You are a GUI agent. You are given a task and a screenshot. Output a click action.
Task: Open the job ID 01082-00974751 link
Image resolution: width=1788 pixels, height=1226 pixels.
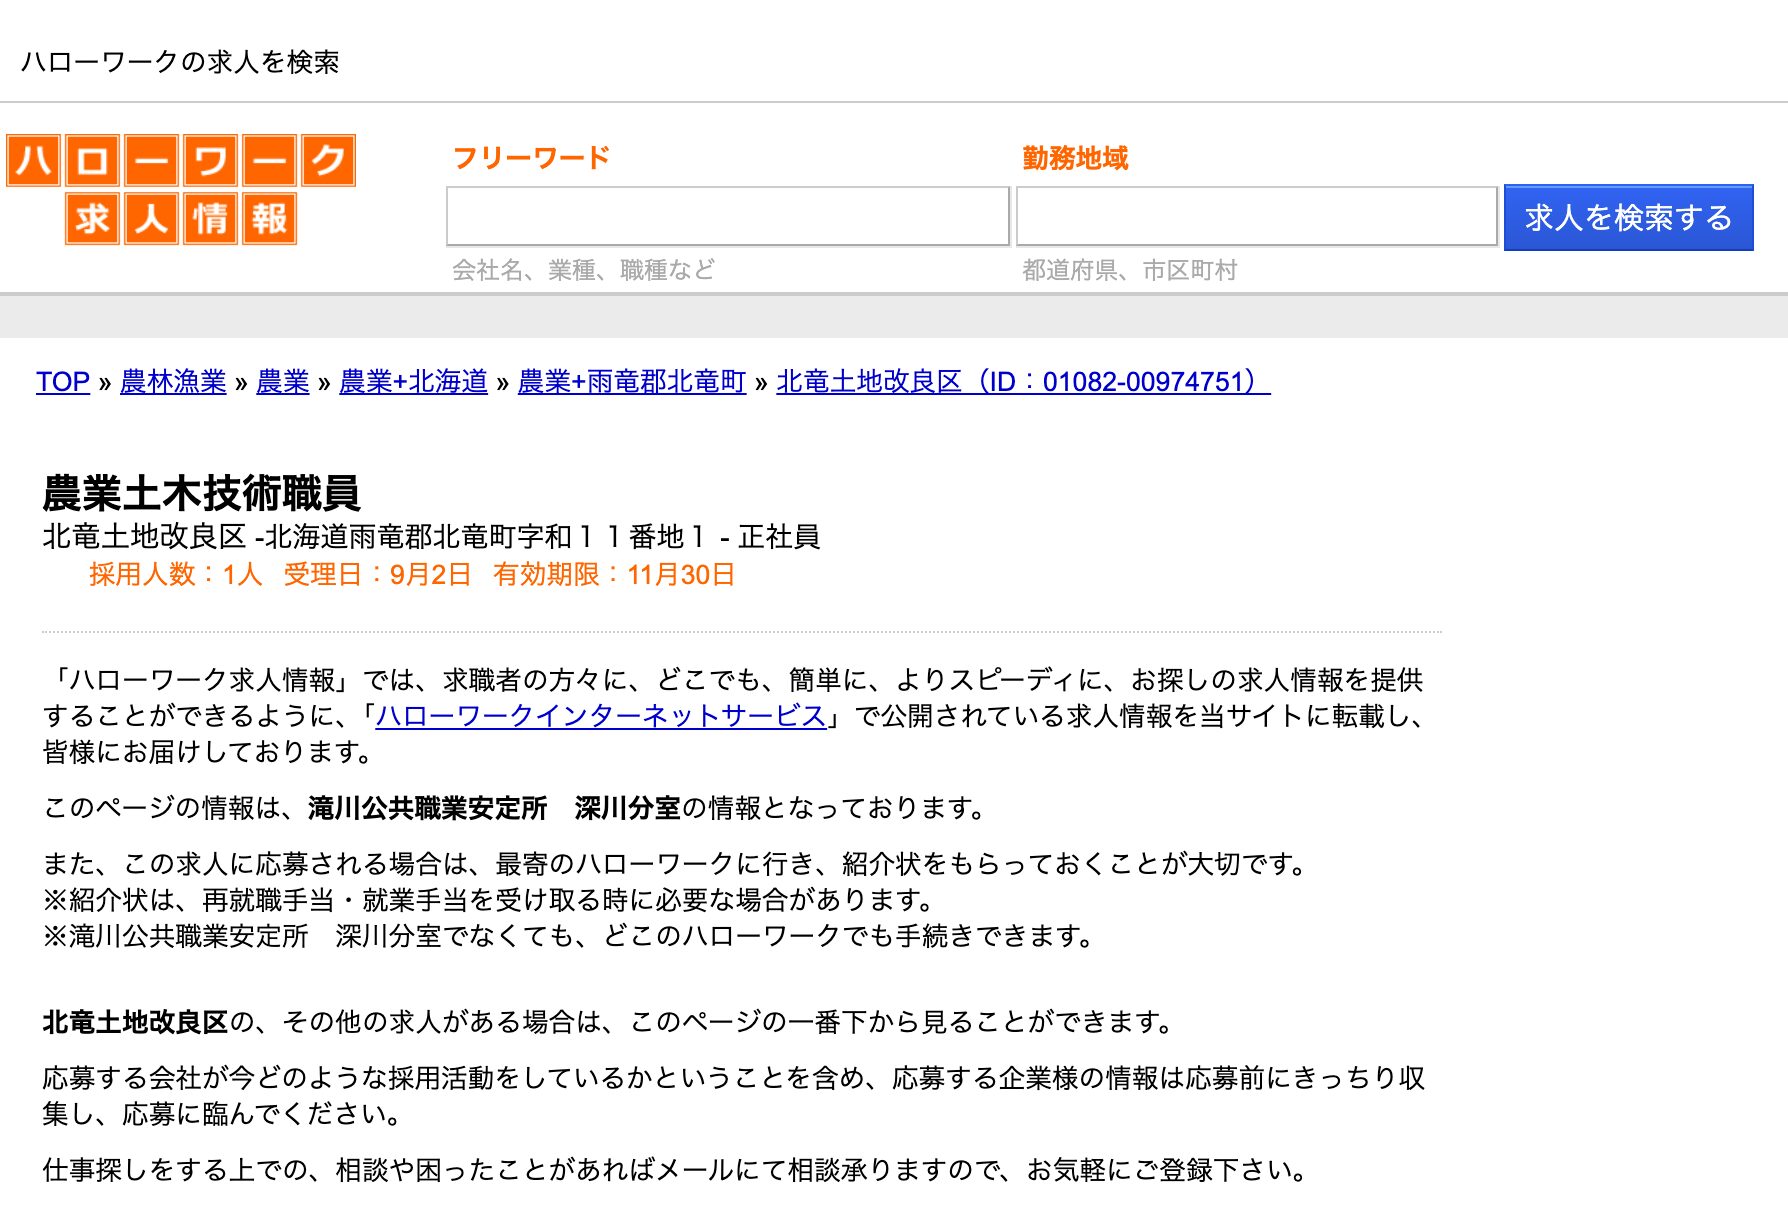click(x=1022, y=382)
